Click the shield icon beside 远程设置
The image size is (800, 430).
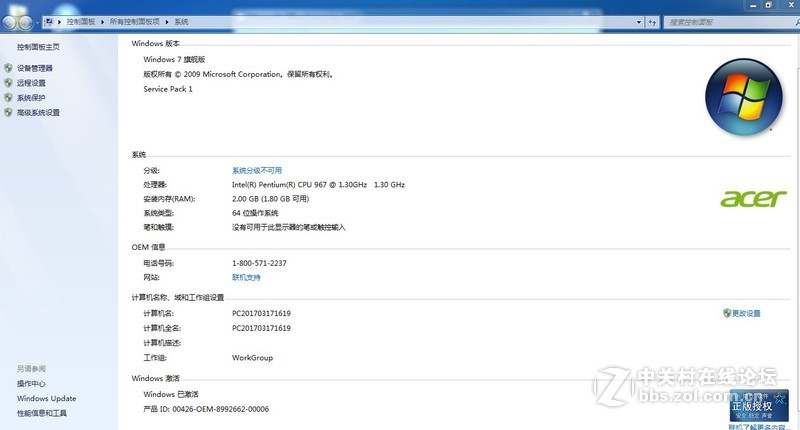click(x=8, y=83)
